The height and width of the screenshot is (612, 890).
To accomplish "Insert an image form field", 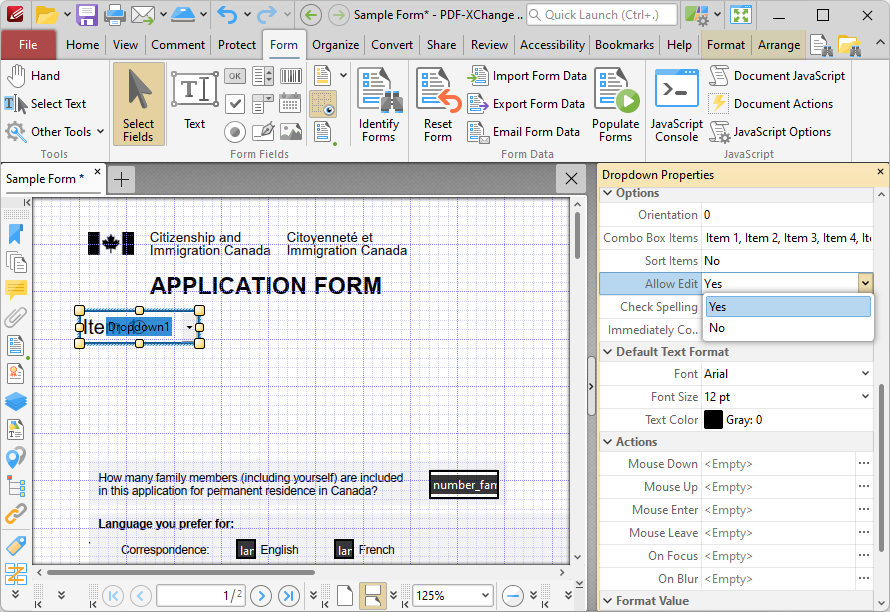I will [291, 132].
